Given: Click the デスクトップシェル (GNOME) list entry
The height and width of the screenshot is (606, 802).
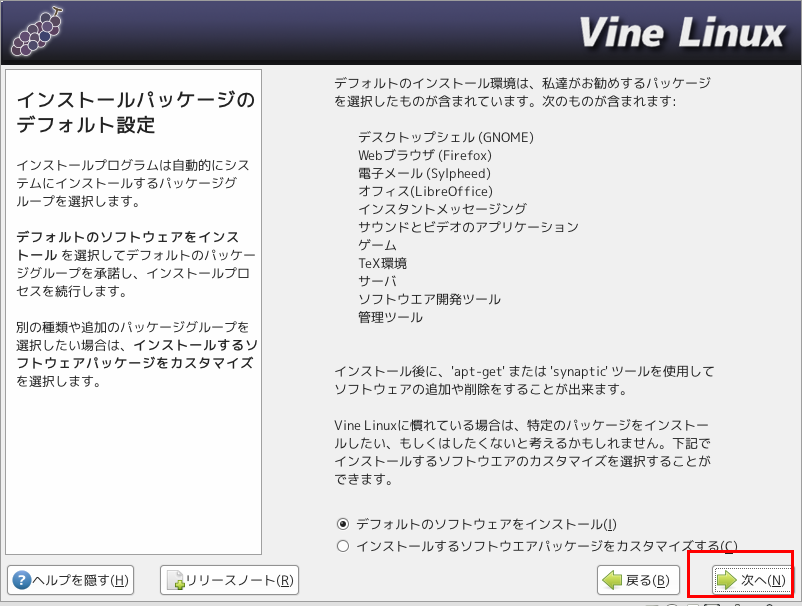Looking at the screenshot, I should click(x=445, y=137).
